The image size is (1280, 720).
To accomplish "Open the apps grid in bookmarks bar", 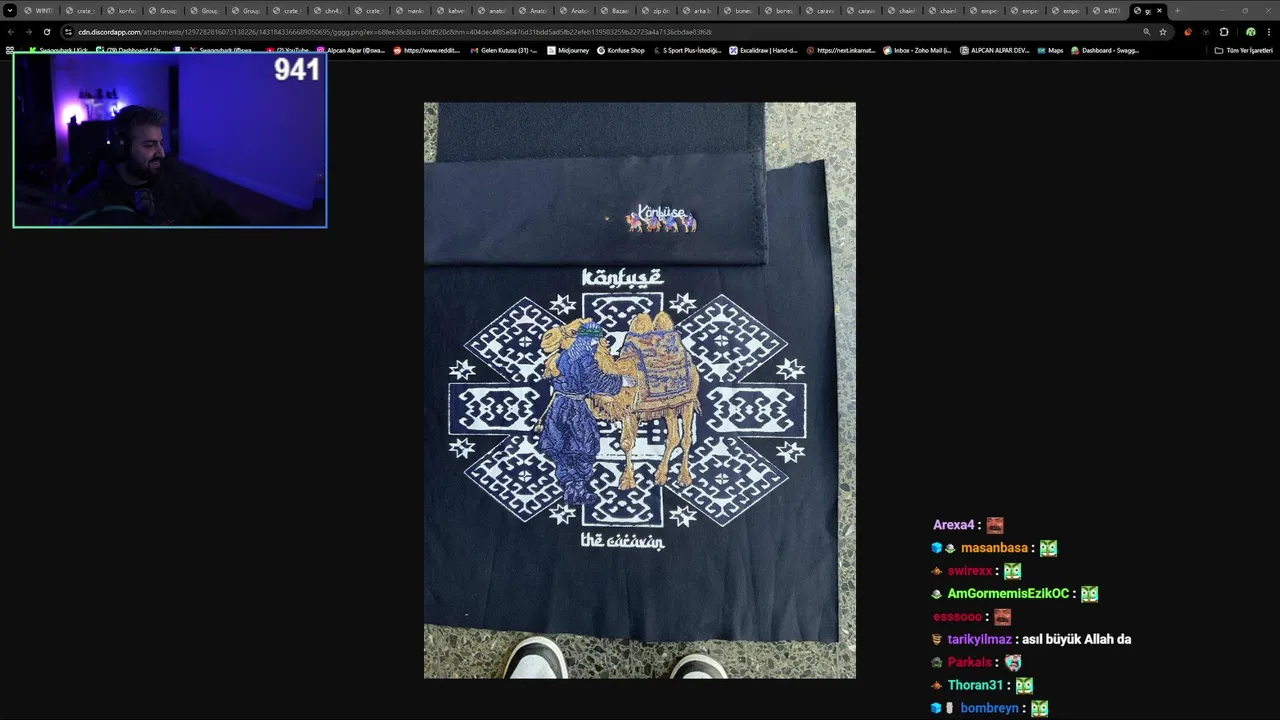I will pos(10,50).
